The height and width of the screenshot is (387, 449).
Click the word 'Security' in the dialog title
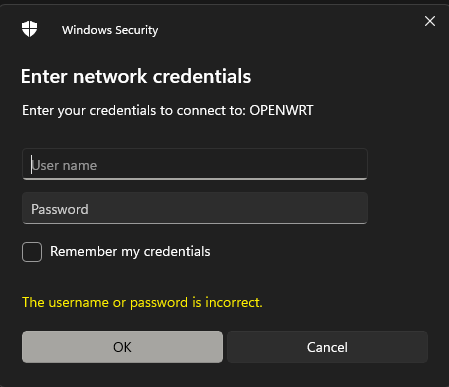137,30
